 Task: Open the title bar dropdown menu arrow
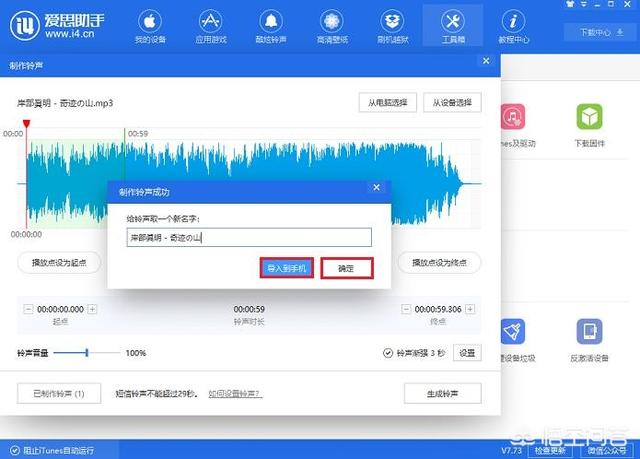click(584, 4)
